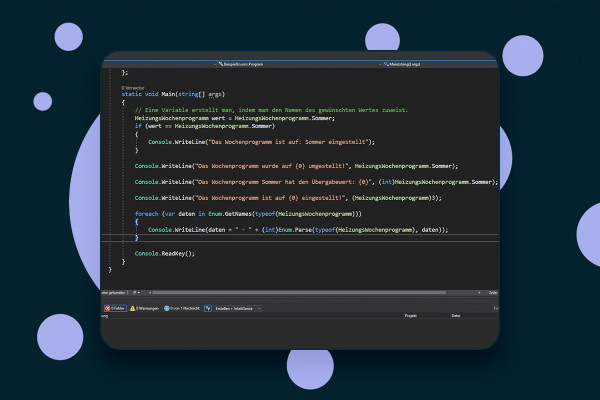600x400 pixels.
Task: Click the 'wurde auf {0} umgestellt!' WriteLine statement
Action: tap(296, 166)
